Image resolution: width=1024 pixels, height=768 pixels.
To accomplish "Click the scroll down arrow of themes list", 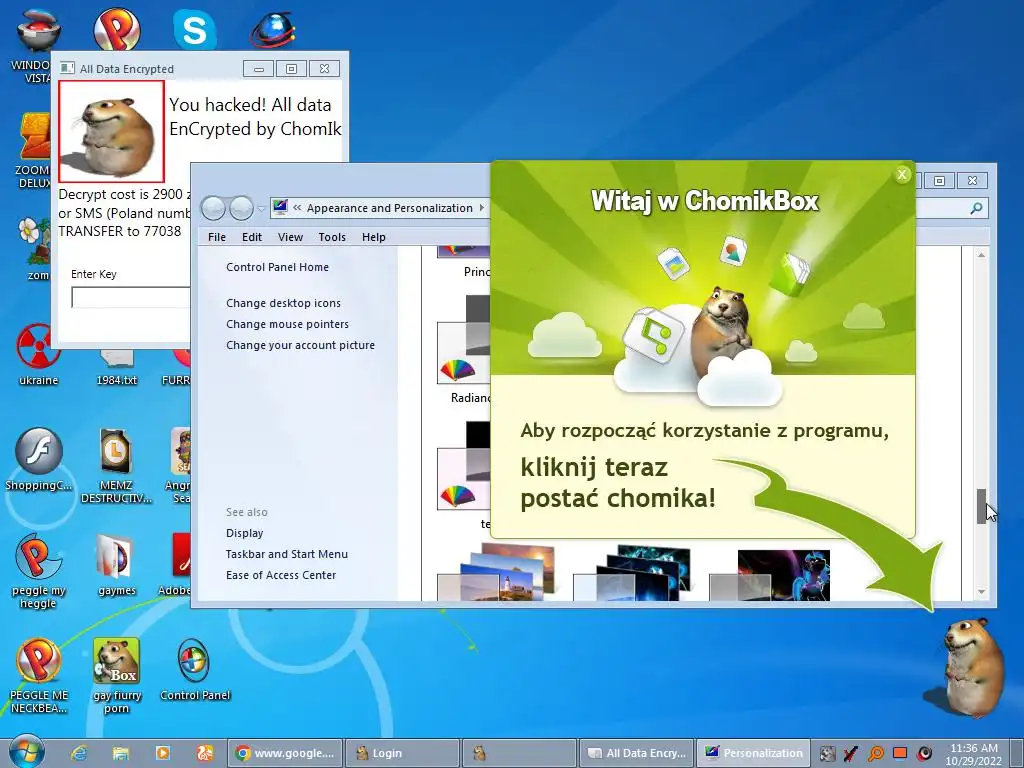I will coord(981,592).
